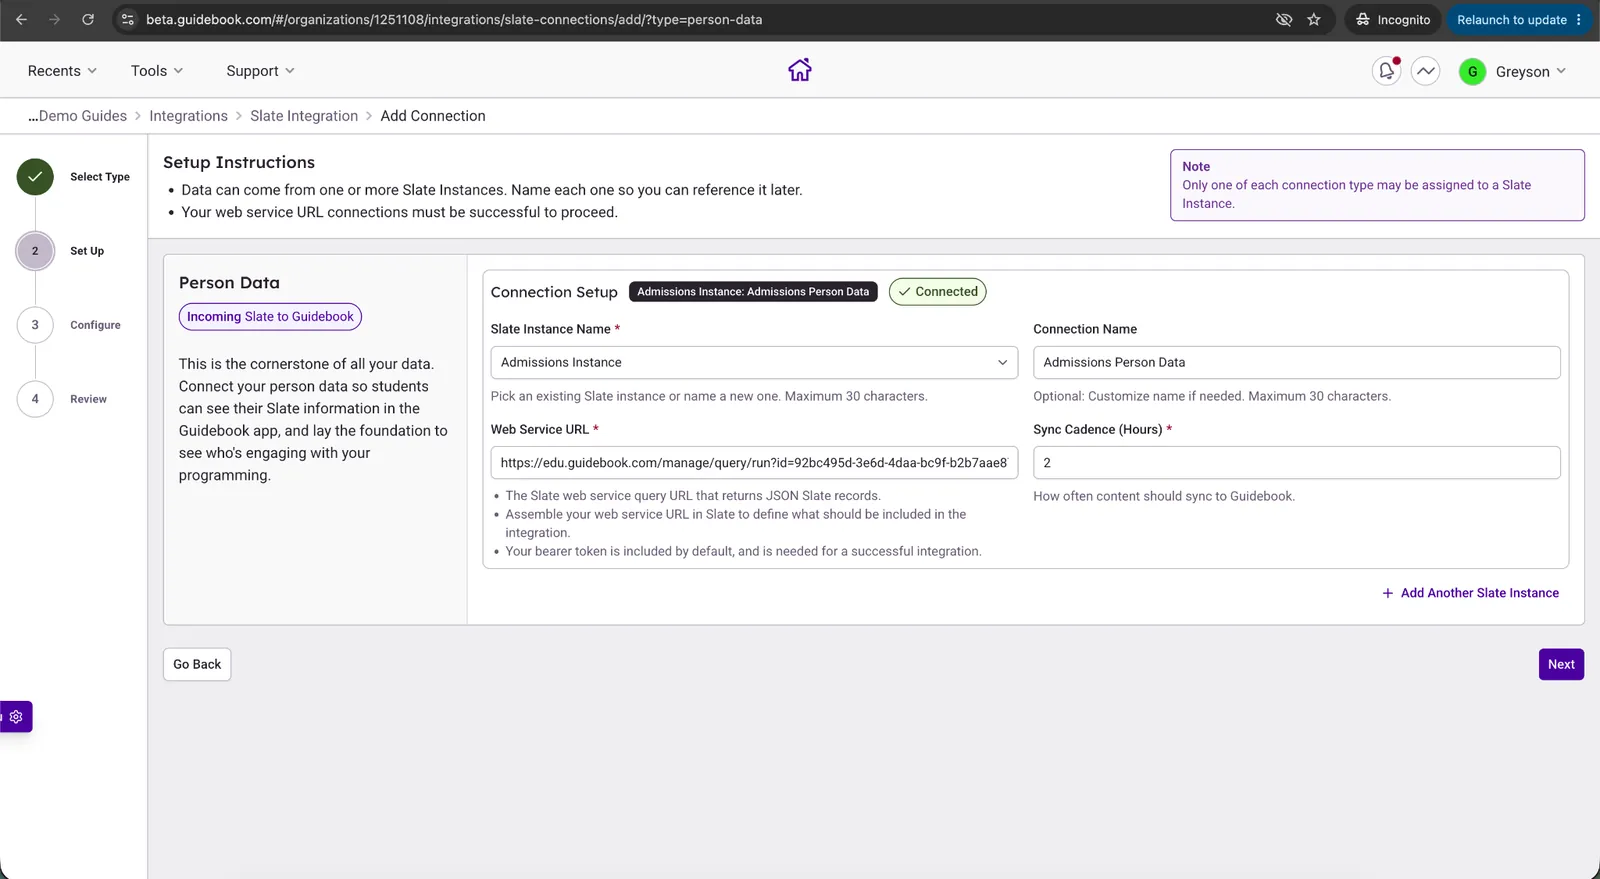Image resolution: width=1600 pixels, height=879 pixels.
Task: Open the notifications bell
Action: click(x=1386, y=71)
